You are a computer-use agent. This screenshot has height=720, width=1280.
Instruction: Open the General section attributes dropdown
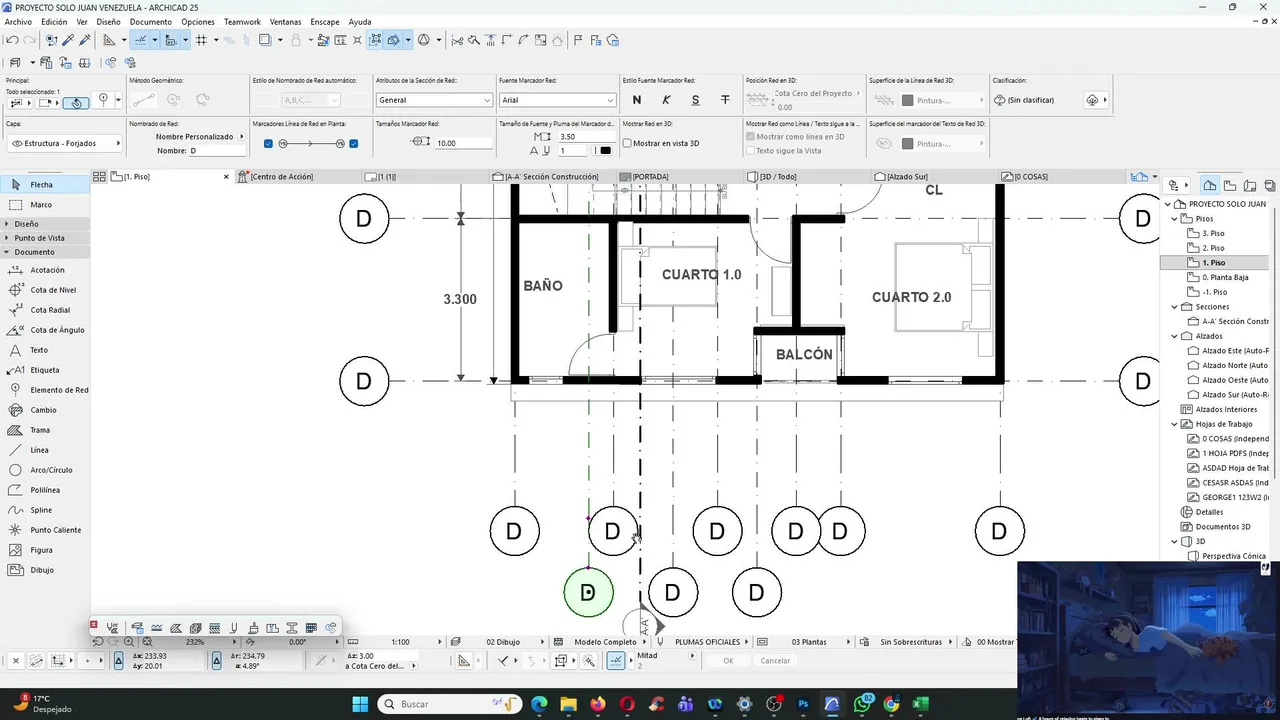[x=434, y=100]
